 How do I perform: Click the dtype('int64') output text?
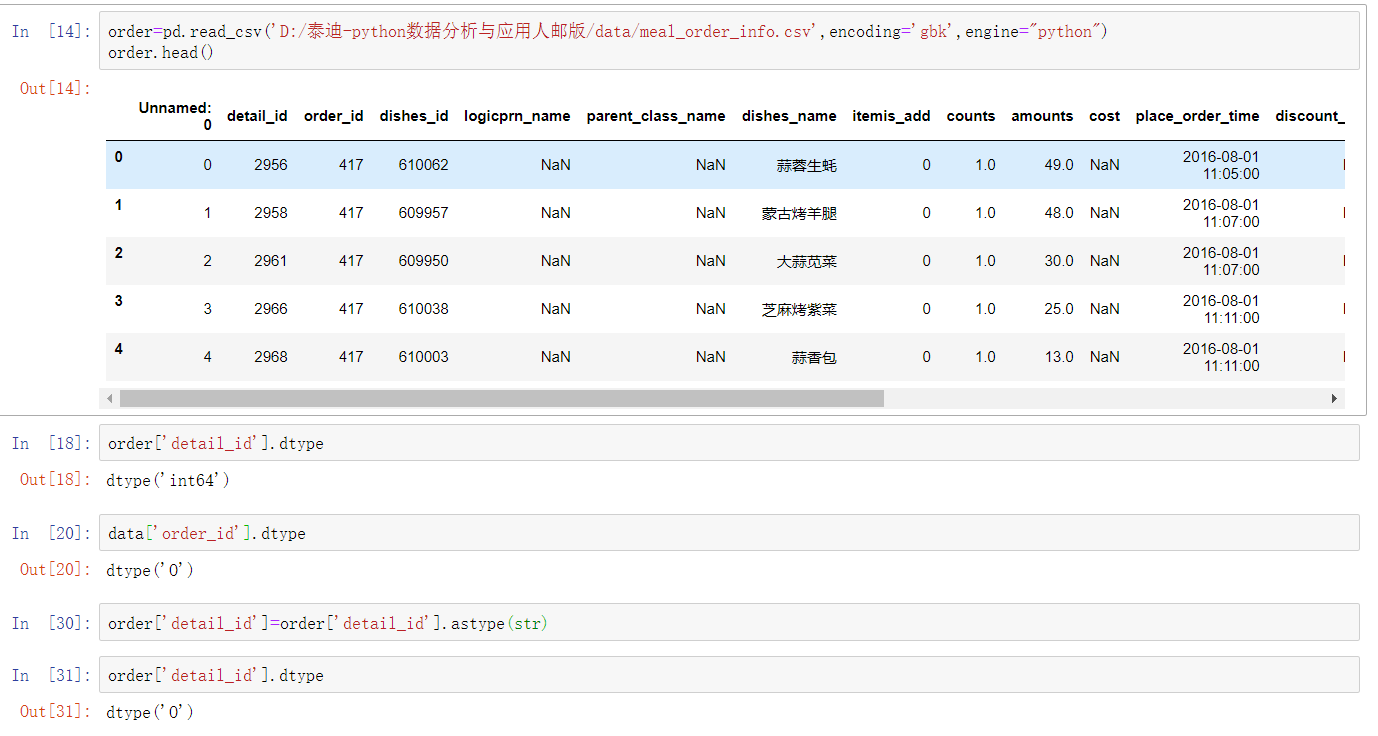pos(168,480)
